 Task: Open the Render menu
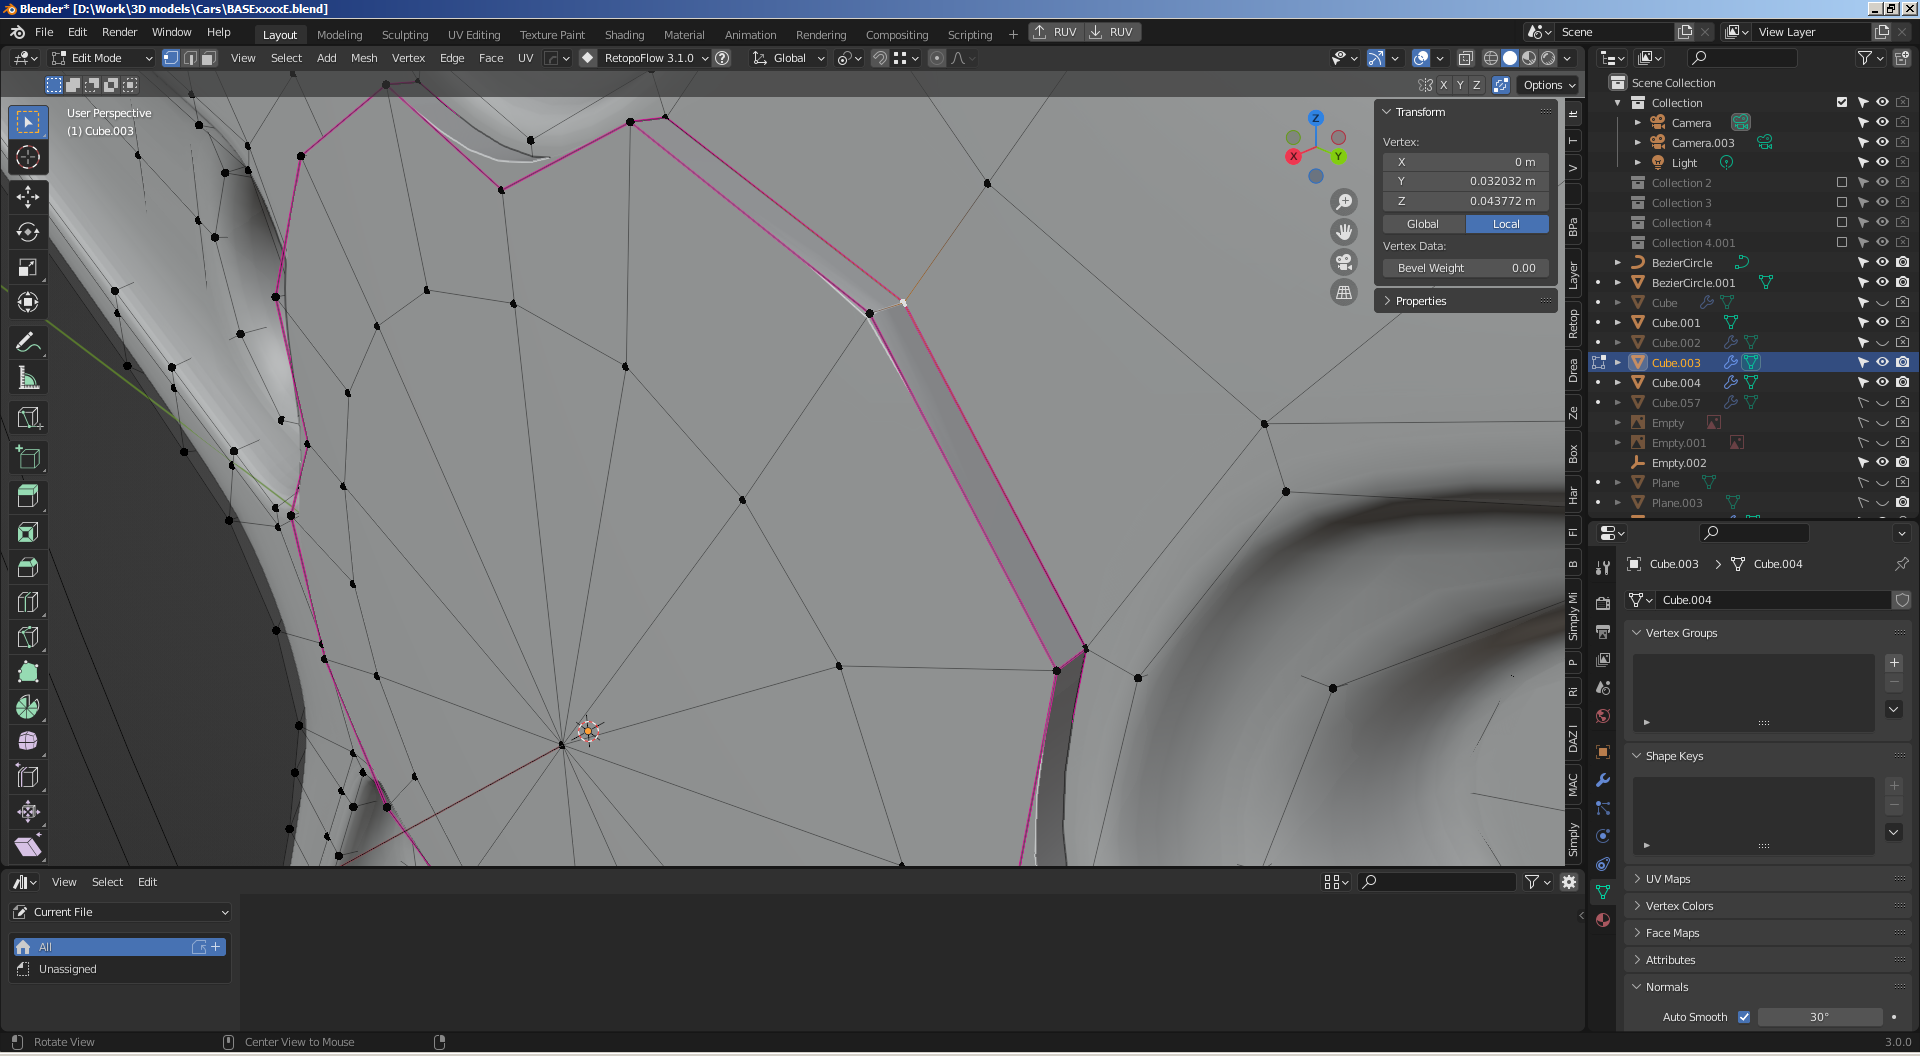[x=119, y=32]
